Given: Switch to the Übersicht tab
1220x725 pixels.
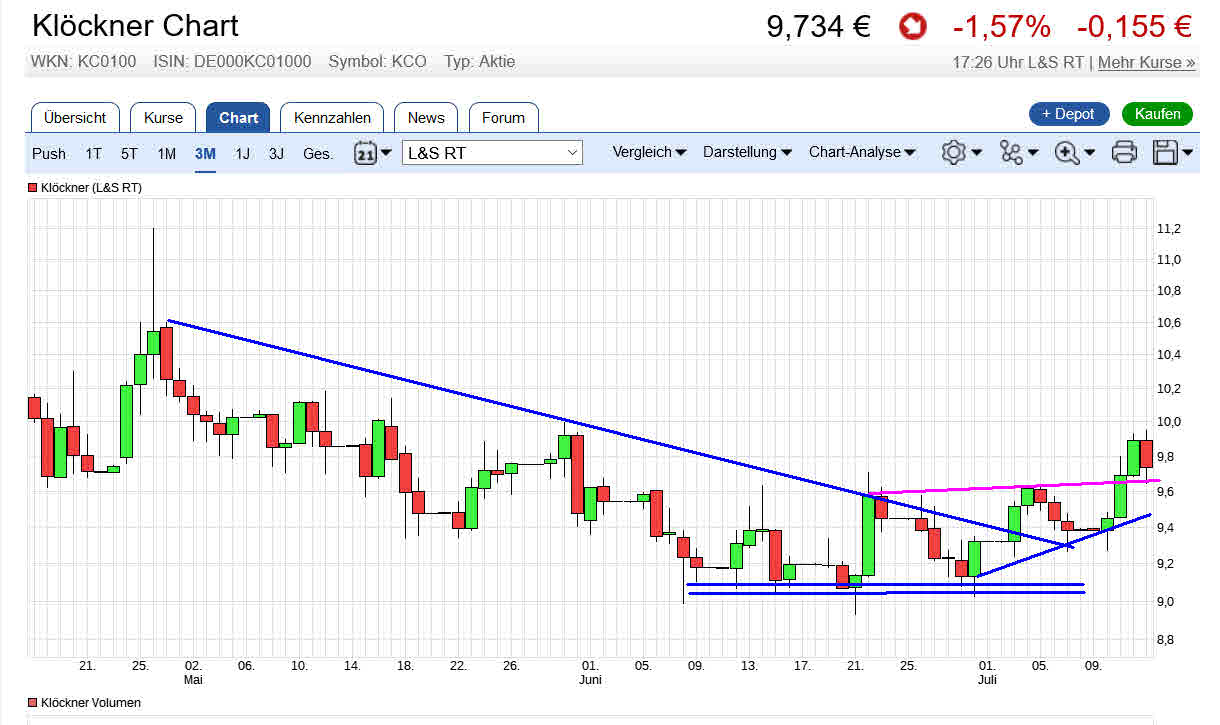Looking at the screenshot, I should [x=75, y=117].
